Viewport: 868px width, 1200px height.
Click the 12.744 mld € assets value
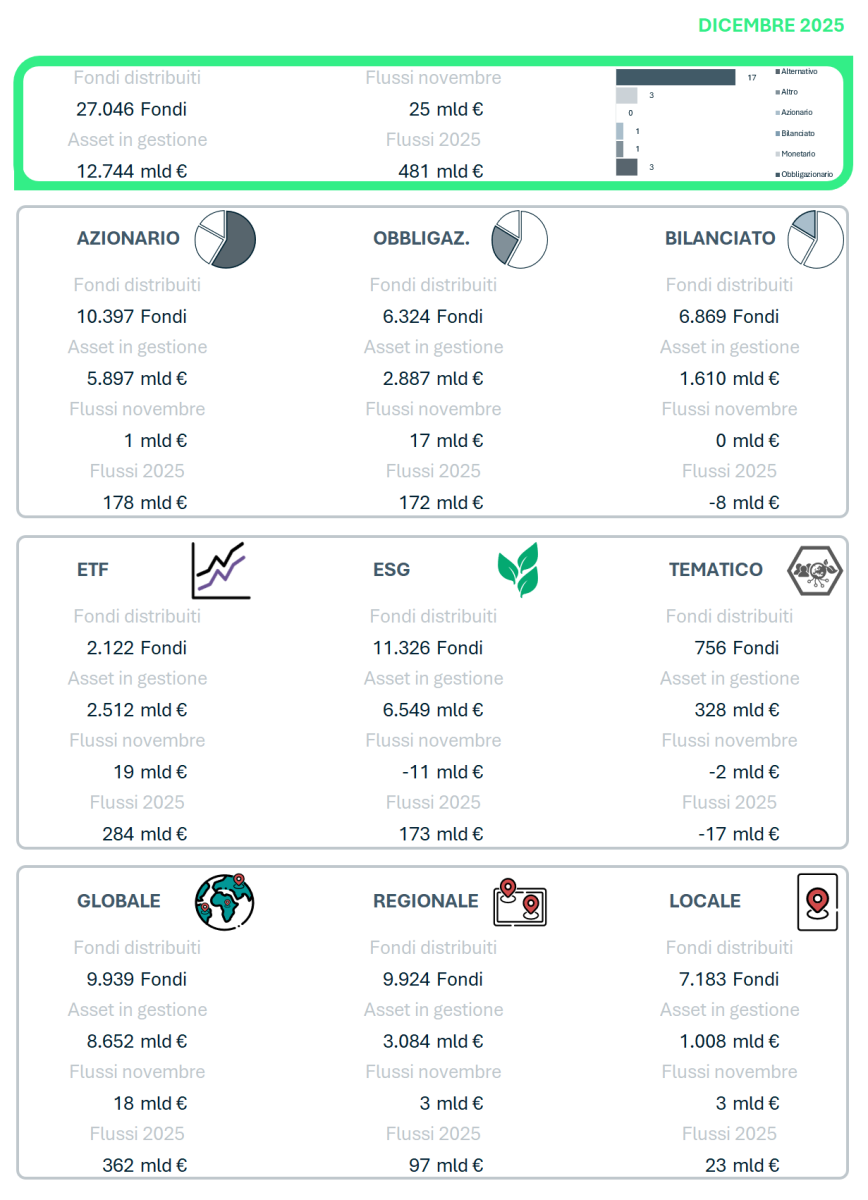click(132, 171)
